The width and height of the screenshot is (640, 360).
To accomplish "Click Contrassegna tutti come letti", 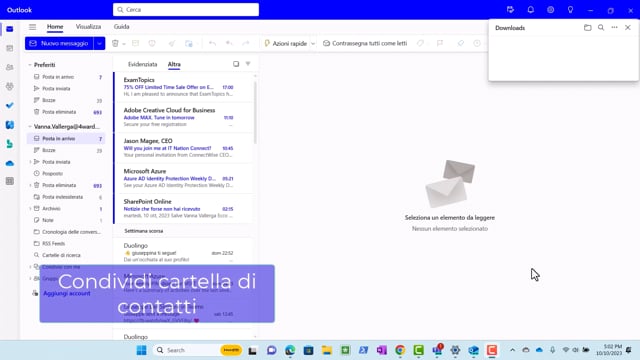I will [x=365, y=43].
